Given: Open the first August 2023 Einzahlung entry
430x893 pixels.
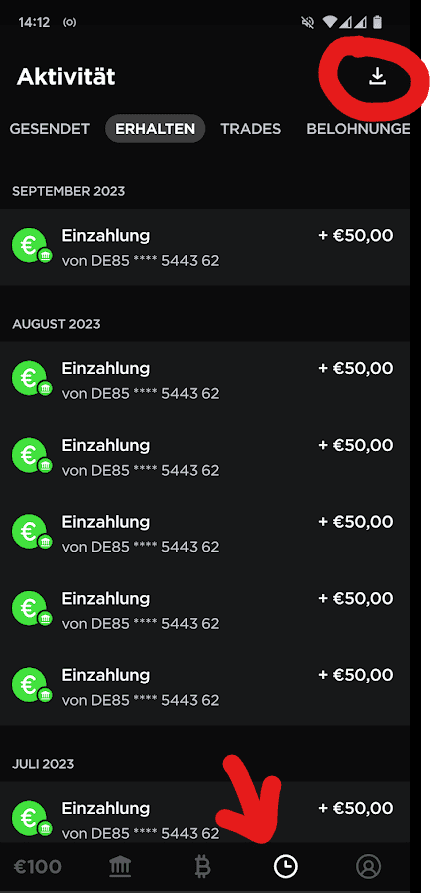Looking at the screenshot, I should point(205,380).
